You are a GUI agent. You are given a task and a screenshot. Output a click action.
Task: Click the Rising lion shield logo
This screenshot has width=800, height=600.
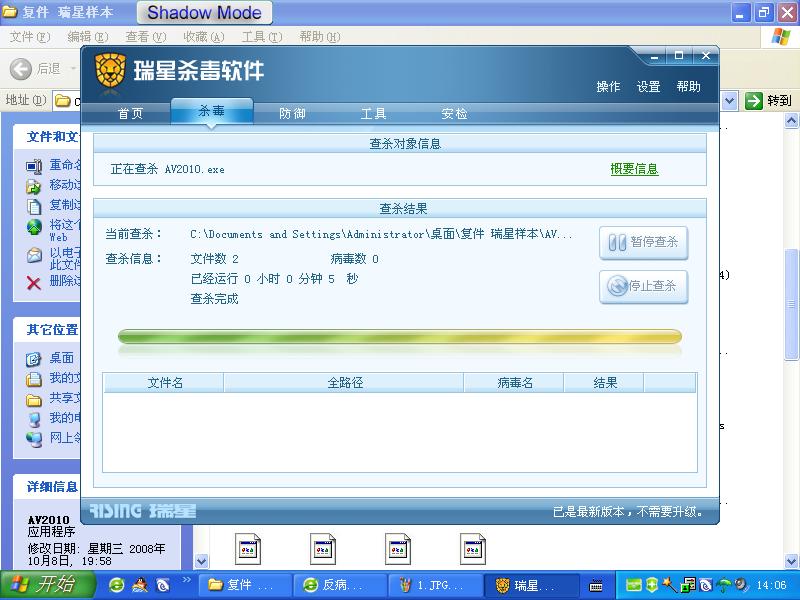click(x=110, y=71)
